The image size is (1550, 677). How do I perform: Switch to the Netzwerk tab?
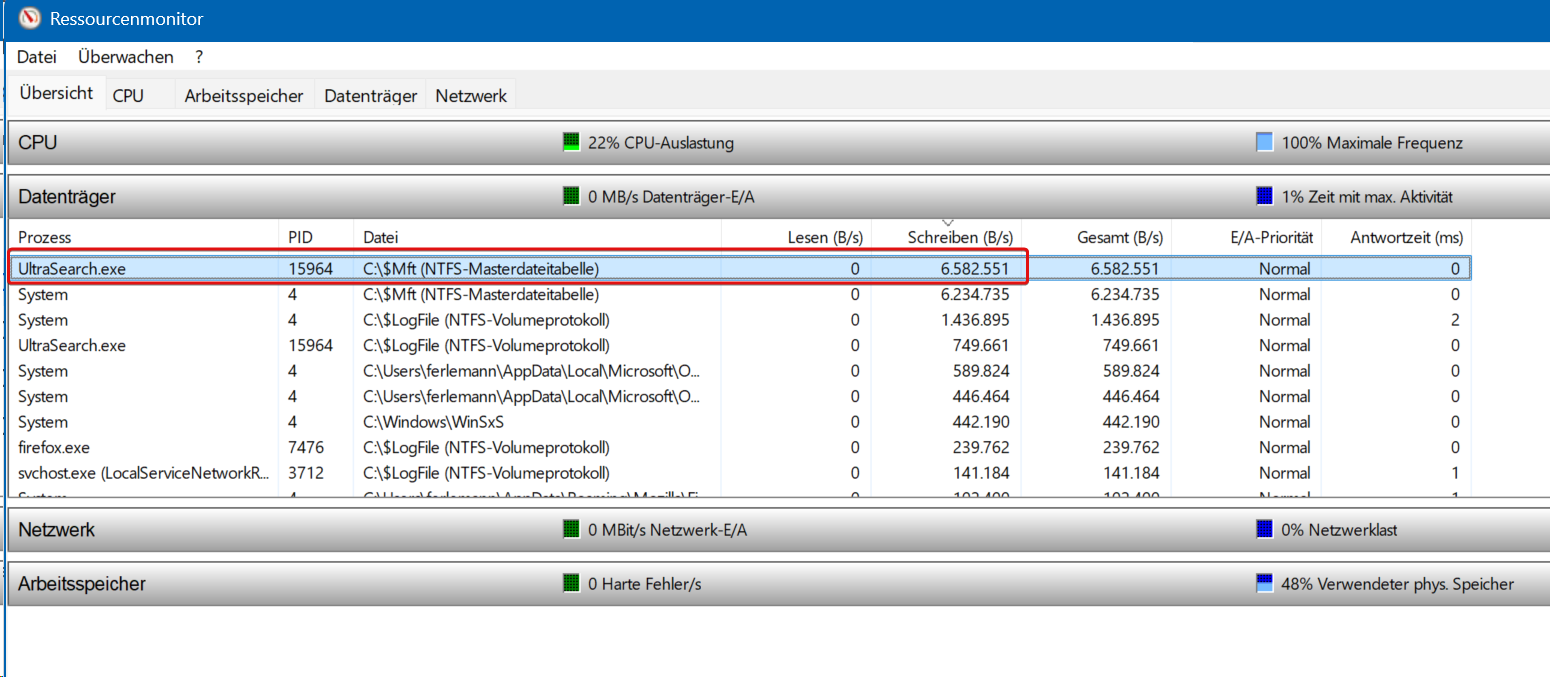pos(471,96)
